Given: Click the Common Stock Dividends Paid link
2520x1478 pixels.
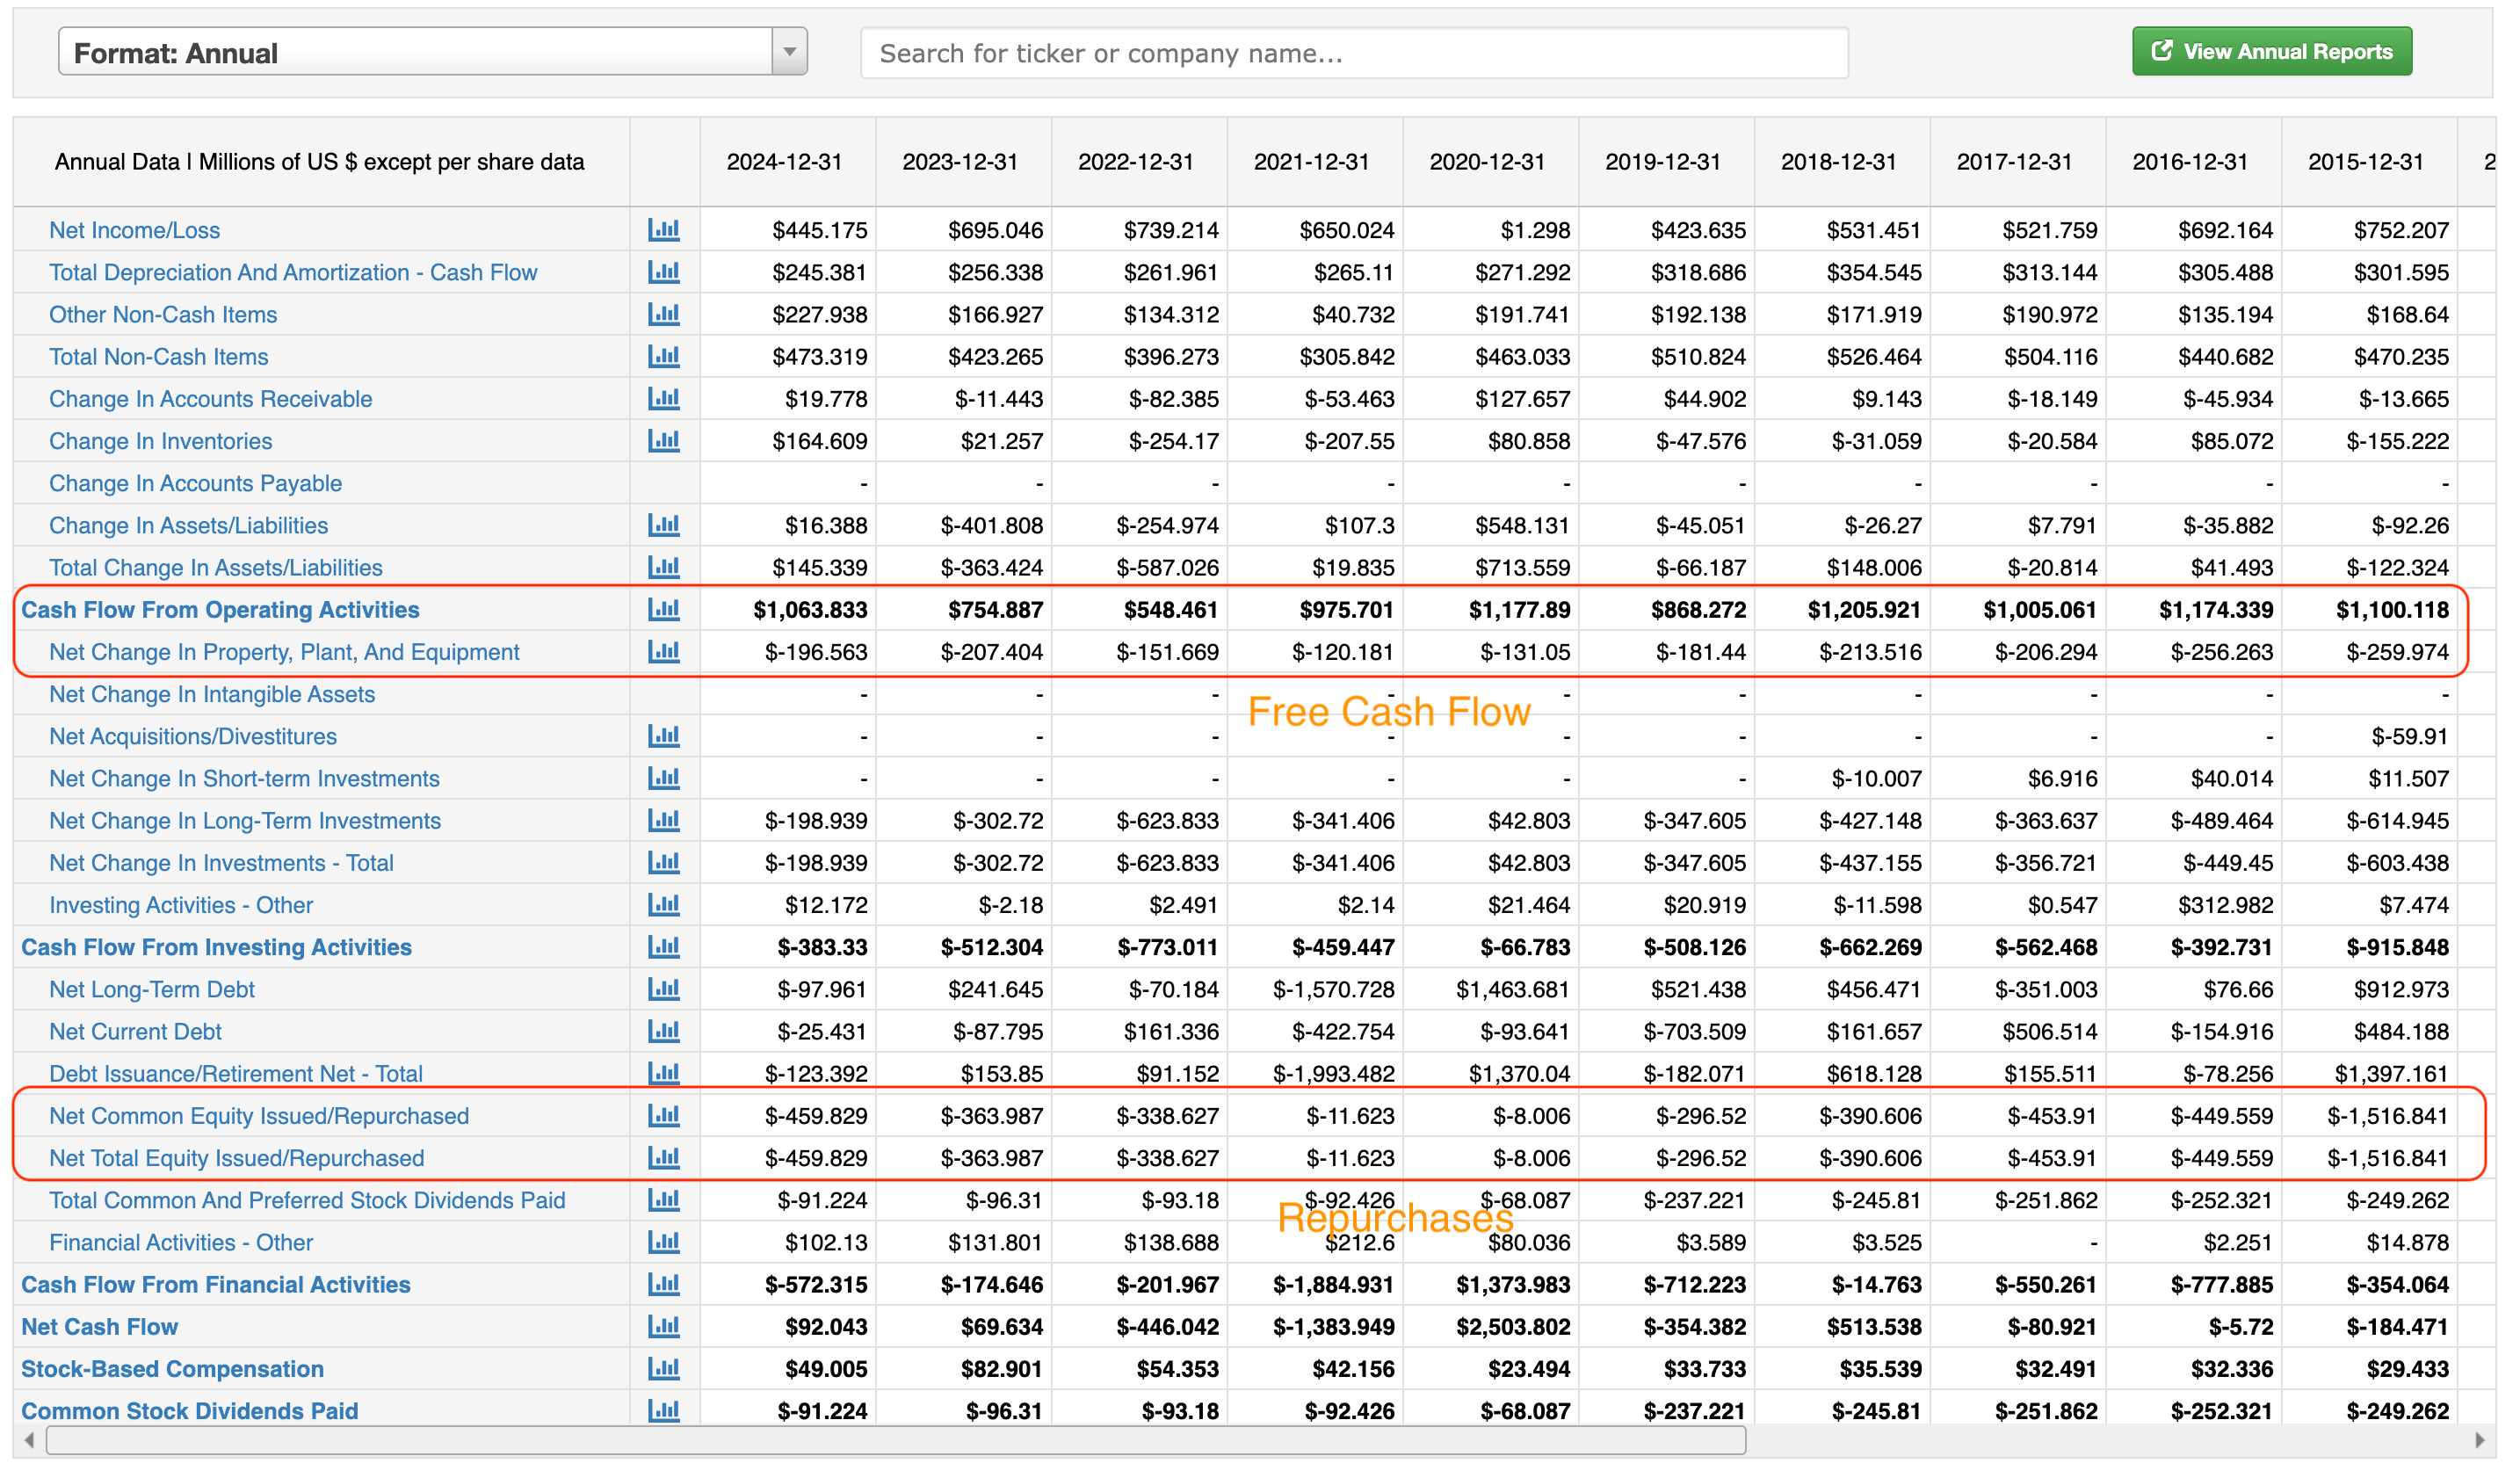Looking at the screenshot, I should [189, 1411].
